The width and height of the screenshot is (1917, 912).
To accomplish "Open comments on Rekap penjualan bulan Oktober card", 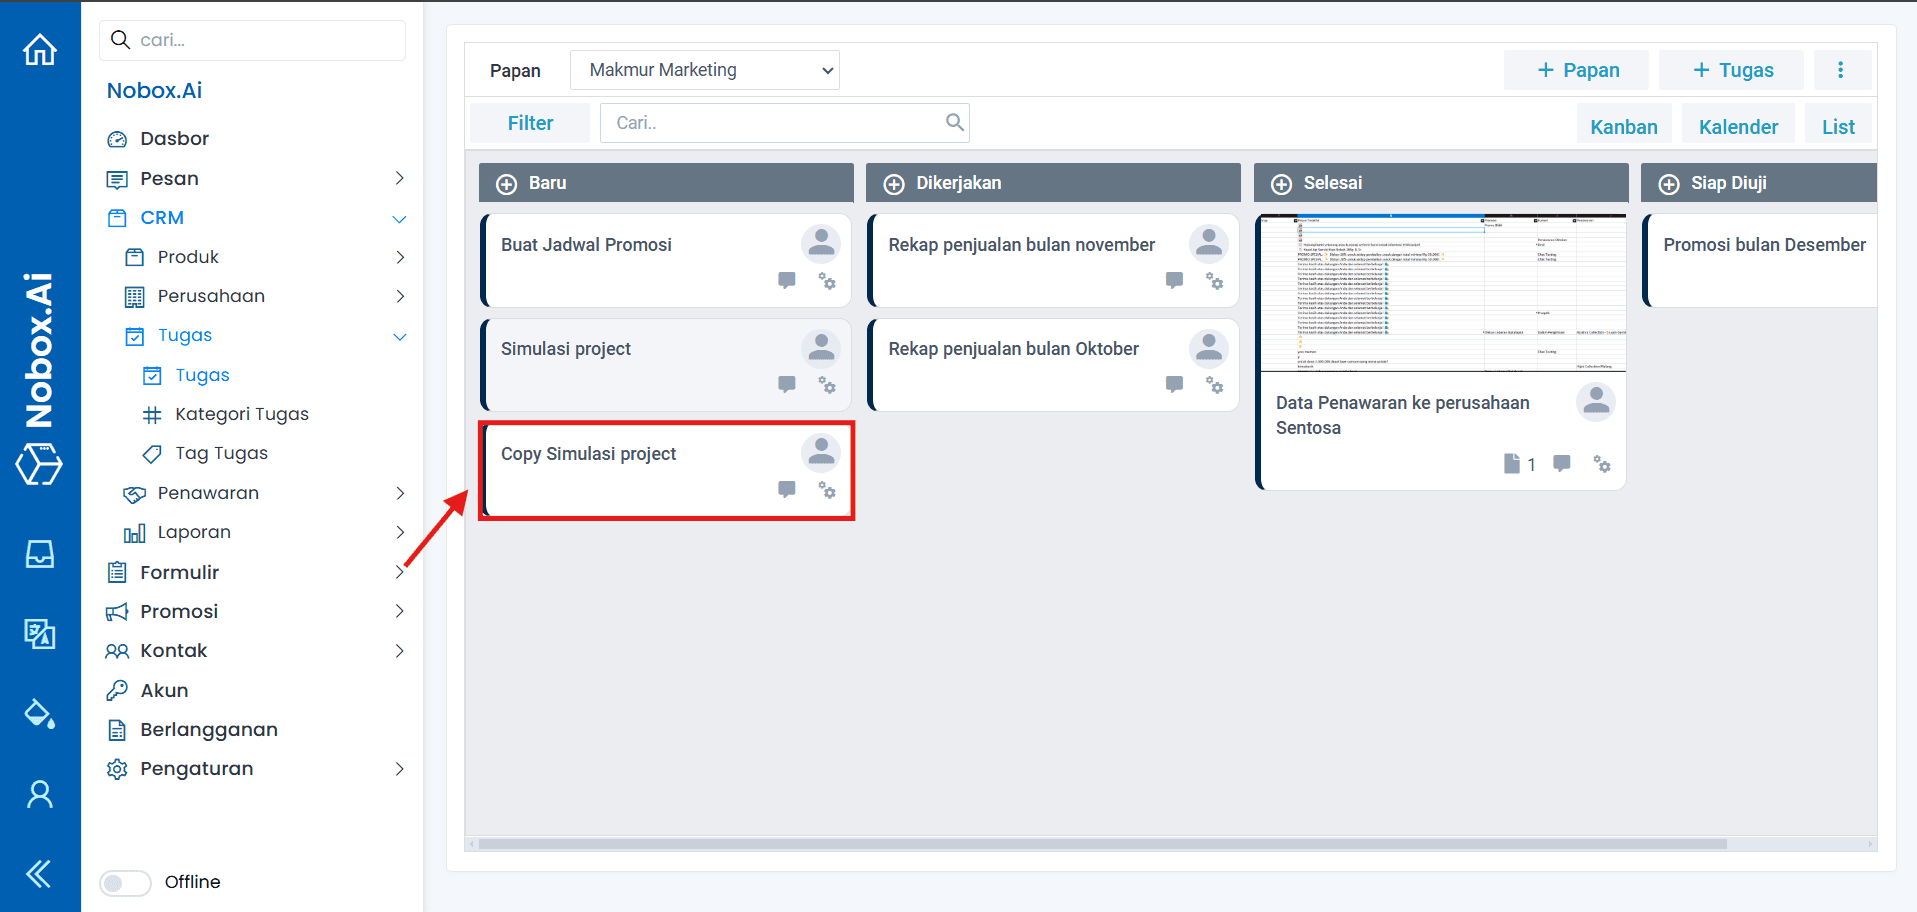I will tap(1173, 384).
